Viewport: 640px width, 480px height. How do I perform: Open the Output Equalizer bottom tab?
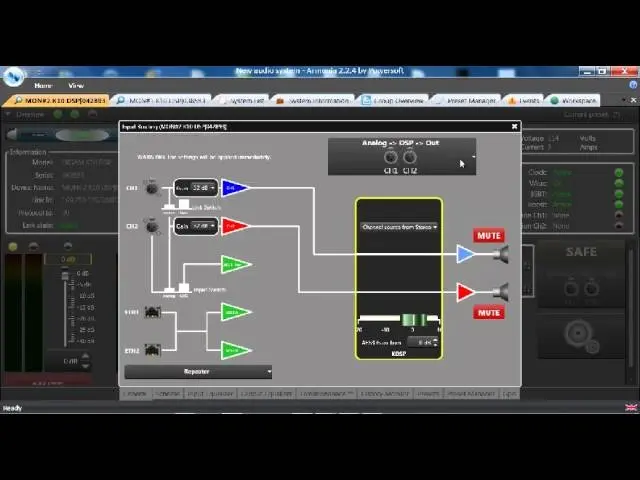[x=267, y=394]
